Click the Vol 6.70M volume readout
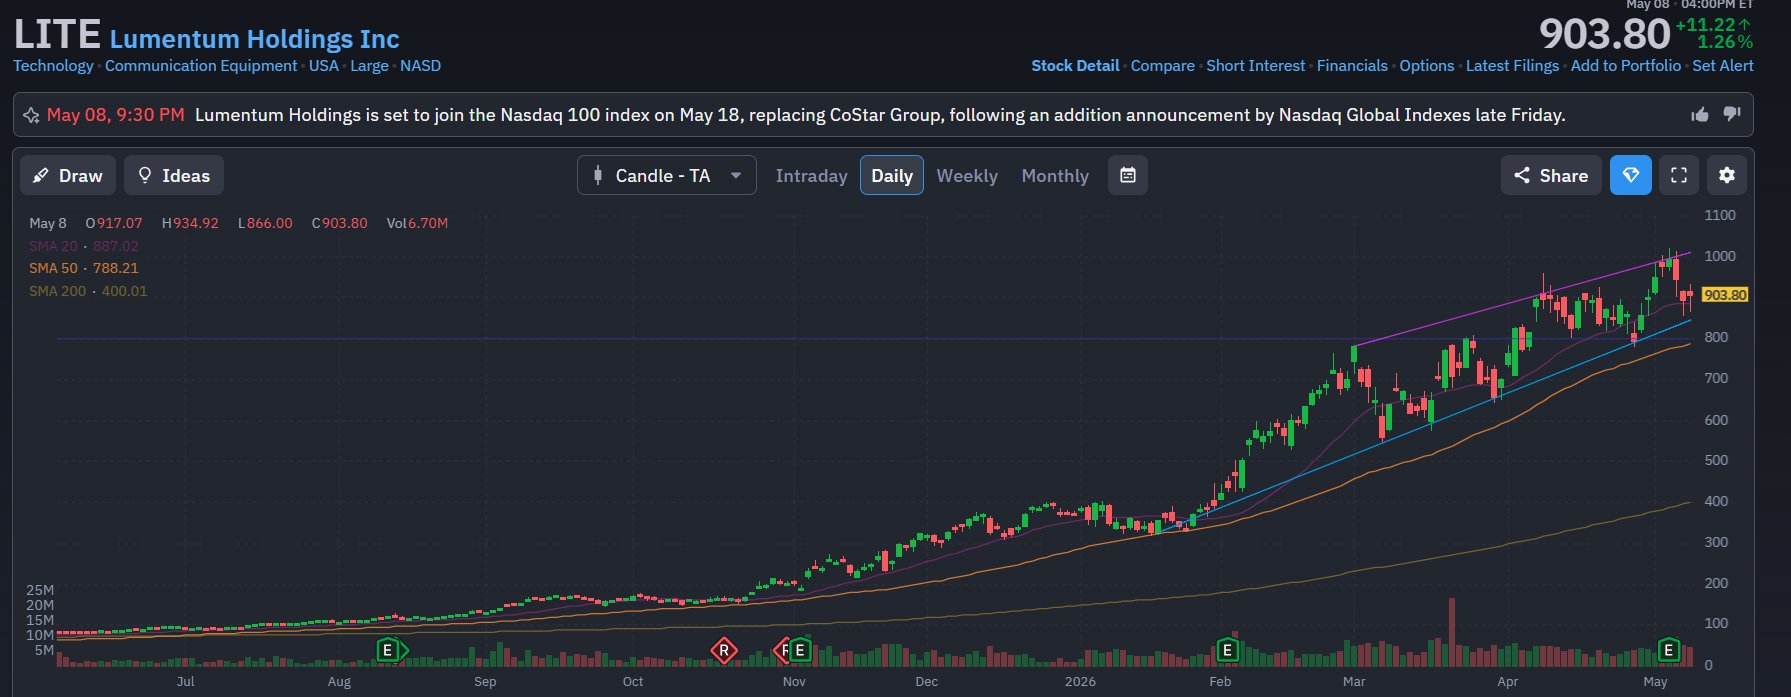Viewport: 1791px width, 697px height. click(x=417, y=223)
